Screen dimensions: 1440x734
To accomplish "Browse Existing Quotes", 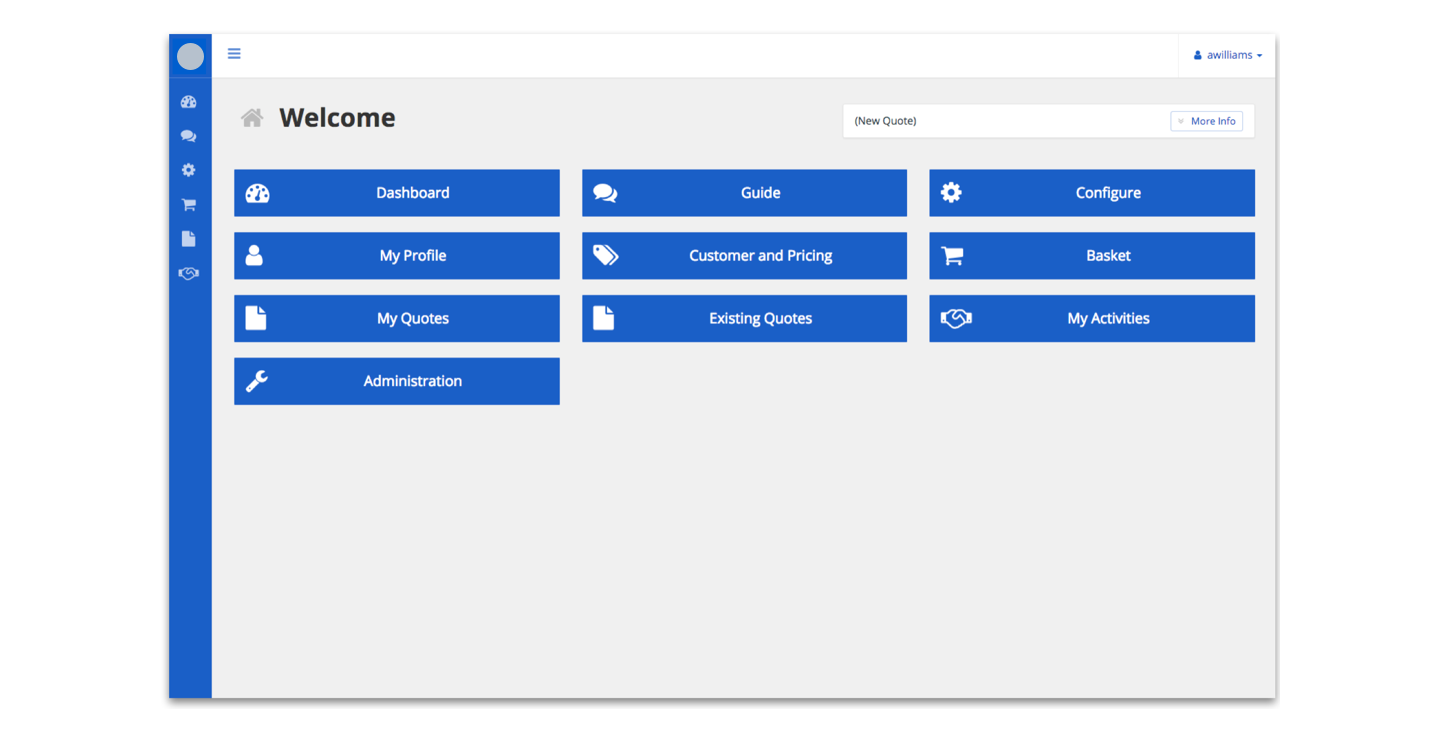I will tap(744, 318).
